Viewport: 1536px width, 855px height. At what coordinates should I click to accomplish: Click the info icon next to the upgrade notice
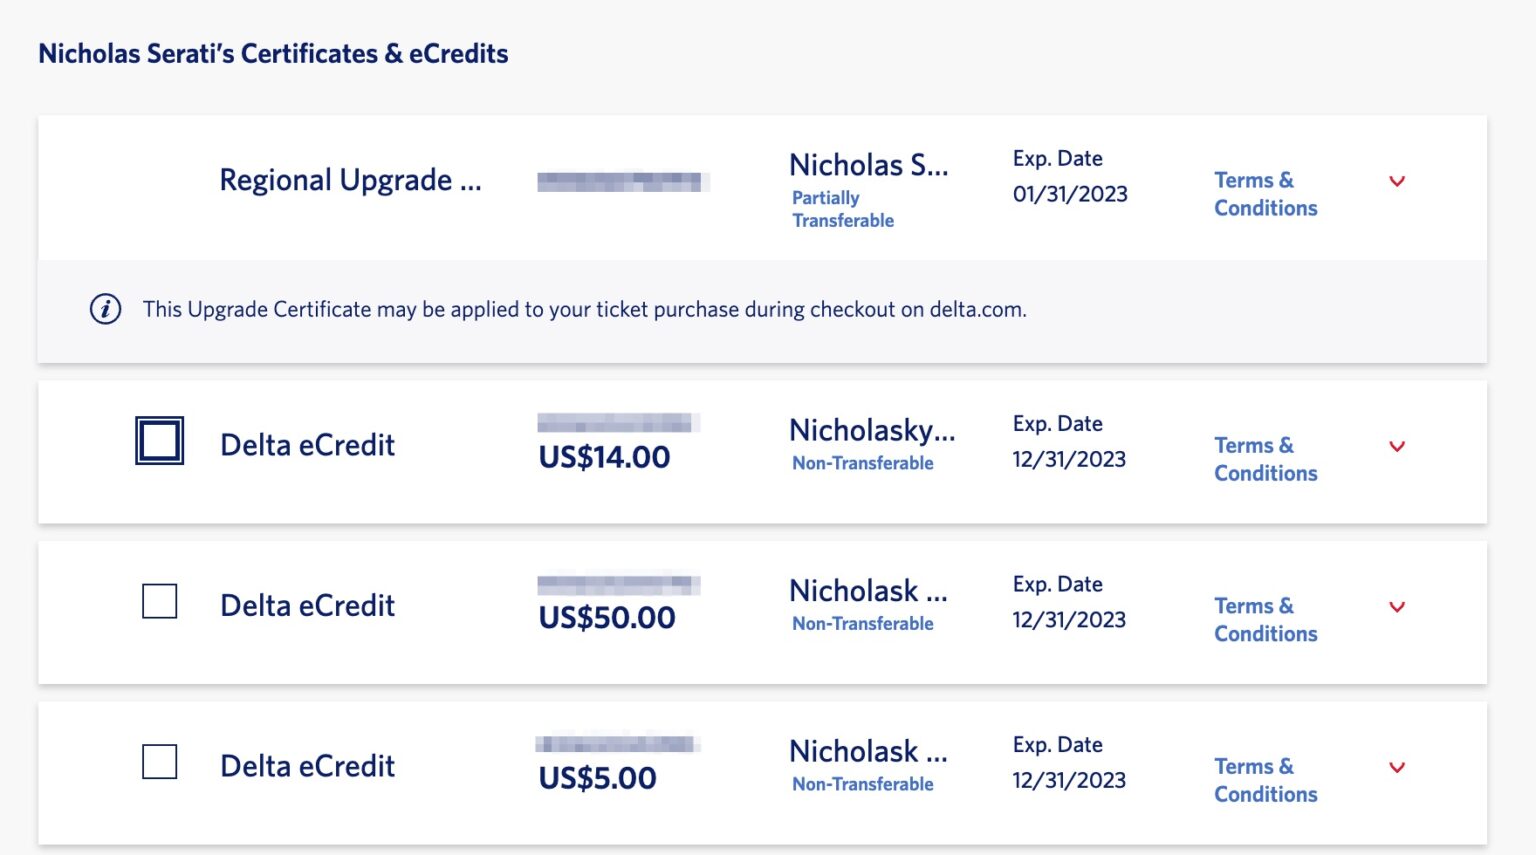click(x=103, y=308)
